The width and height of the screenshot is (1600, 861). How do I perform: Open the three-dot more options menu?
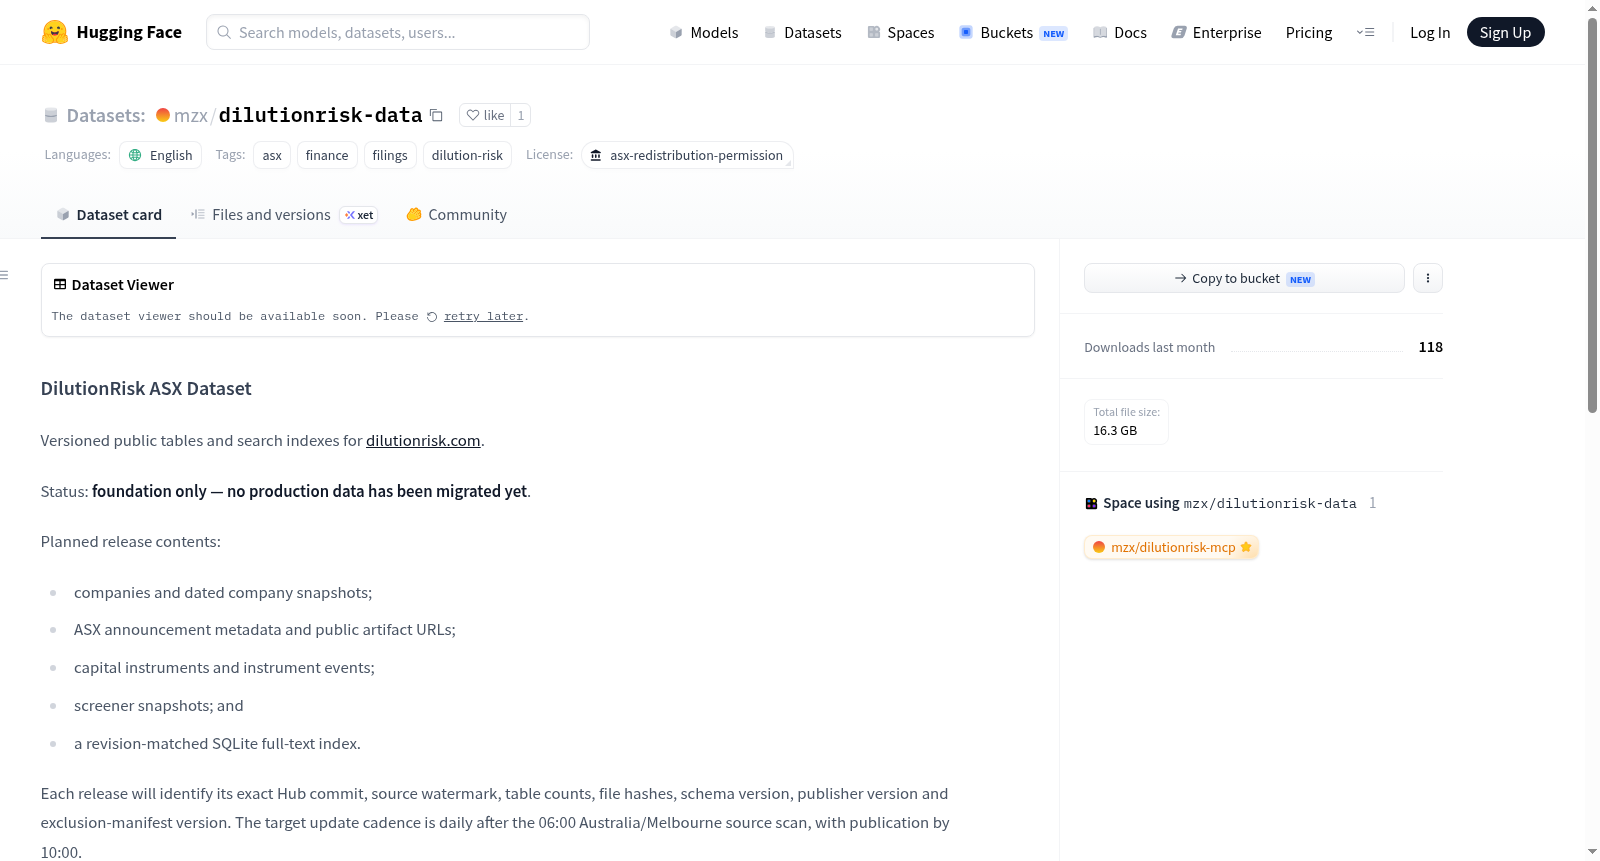click(1428, 278)
